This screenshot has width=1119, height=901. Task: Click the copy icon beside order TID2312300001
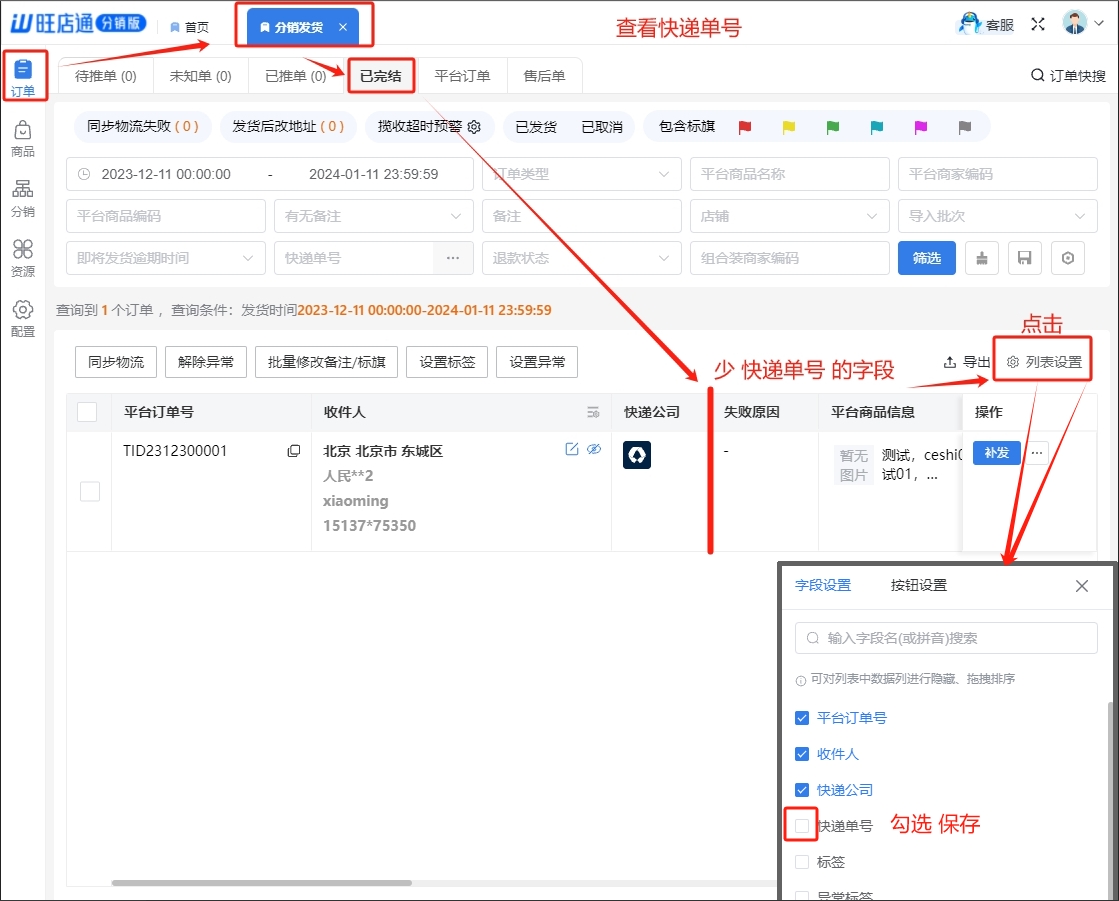(x=294, y=451)
